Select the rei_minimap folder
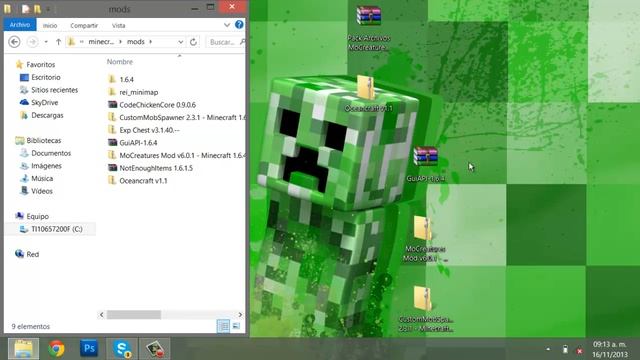The image size is (640, 360). pyautogui.click(x=139, y=92)
